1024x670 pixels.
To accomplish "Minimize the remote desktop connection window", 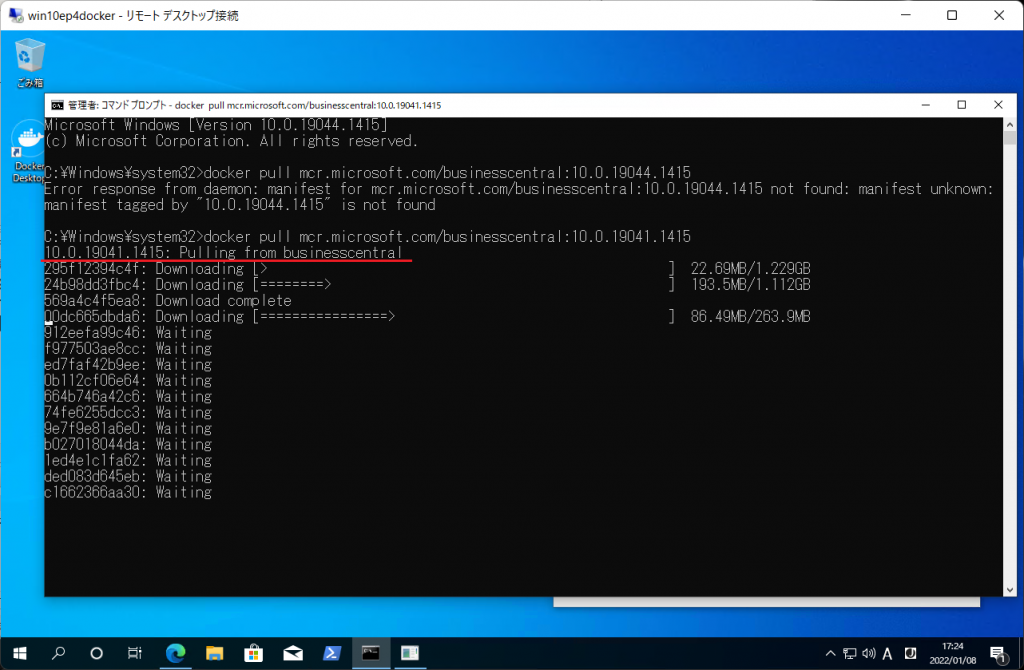I will pyautogui.click(x=905, y=15).
